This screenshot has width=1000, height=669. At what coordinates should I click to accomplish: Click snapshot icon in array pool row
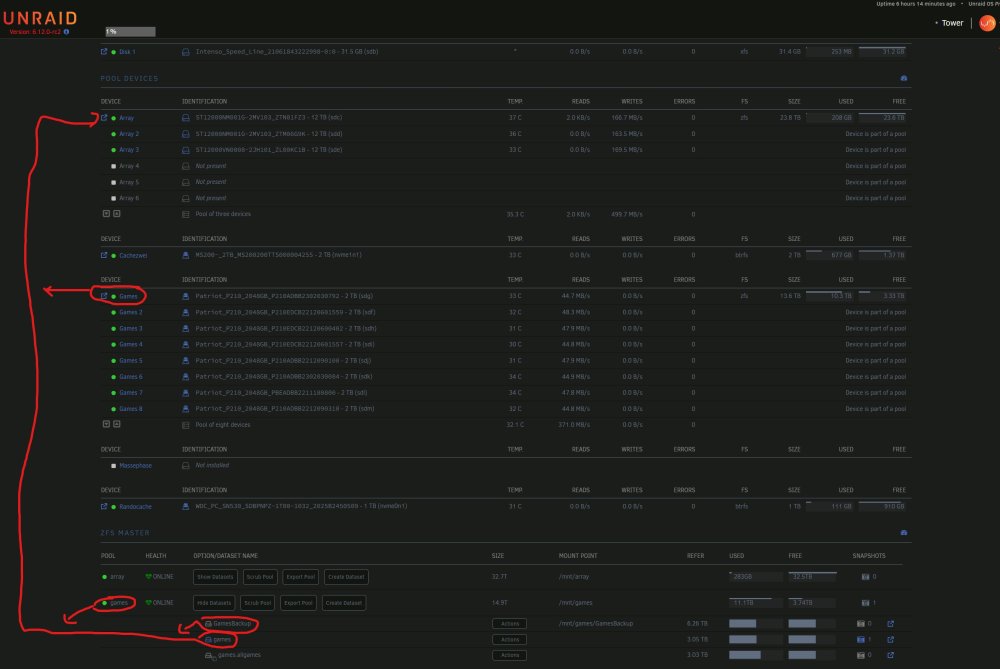[865, 577]
